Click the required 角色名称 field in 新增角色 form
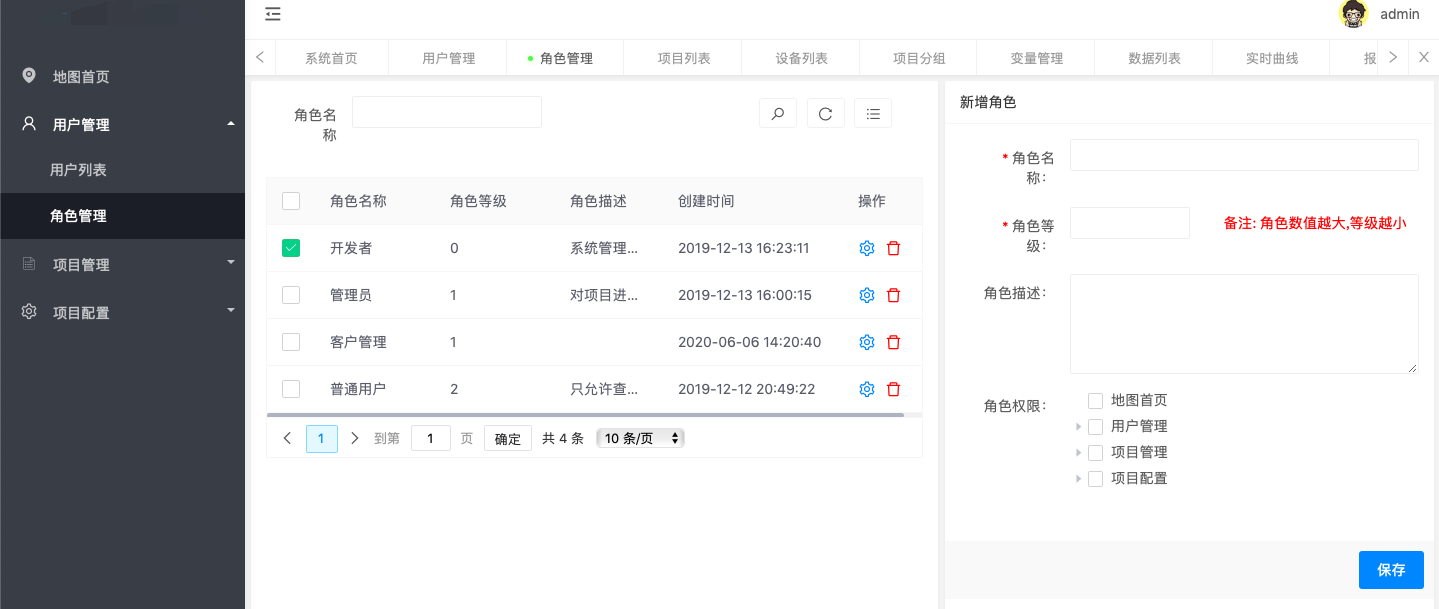1439x609 pixels. tap(1244, 155)
